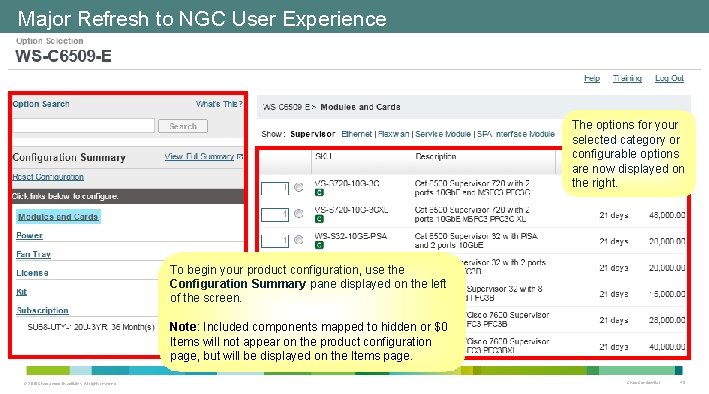
Task: Select radio button for VS-S720-10G-3CXL
Action: (298, 214)
